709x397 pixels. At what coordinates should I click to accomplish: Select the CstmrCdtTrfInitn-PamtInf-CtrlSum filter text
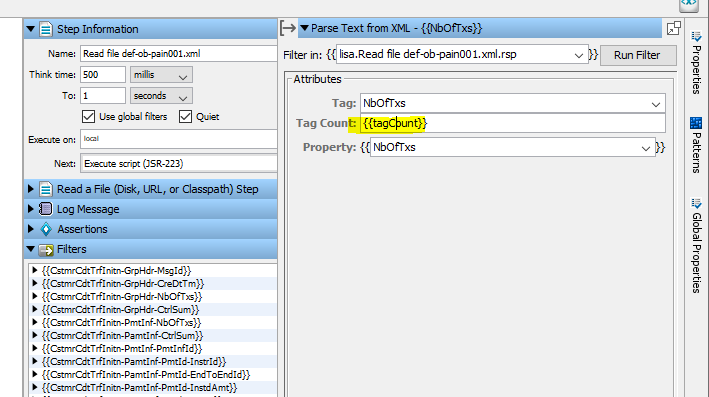tap(123, 336)
